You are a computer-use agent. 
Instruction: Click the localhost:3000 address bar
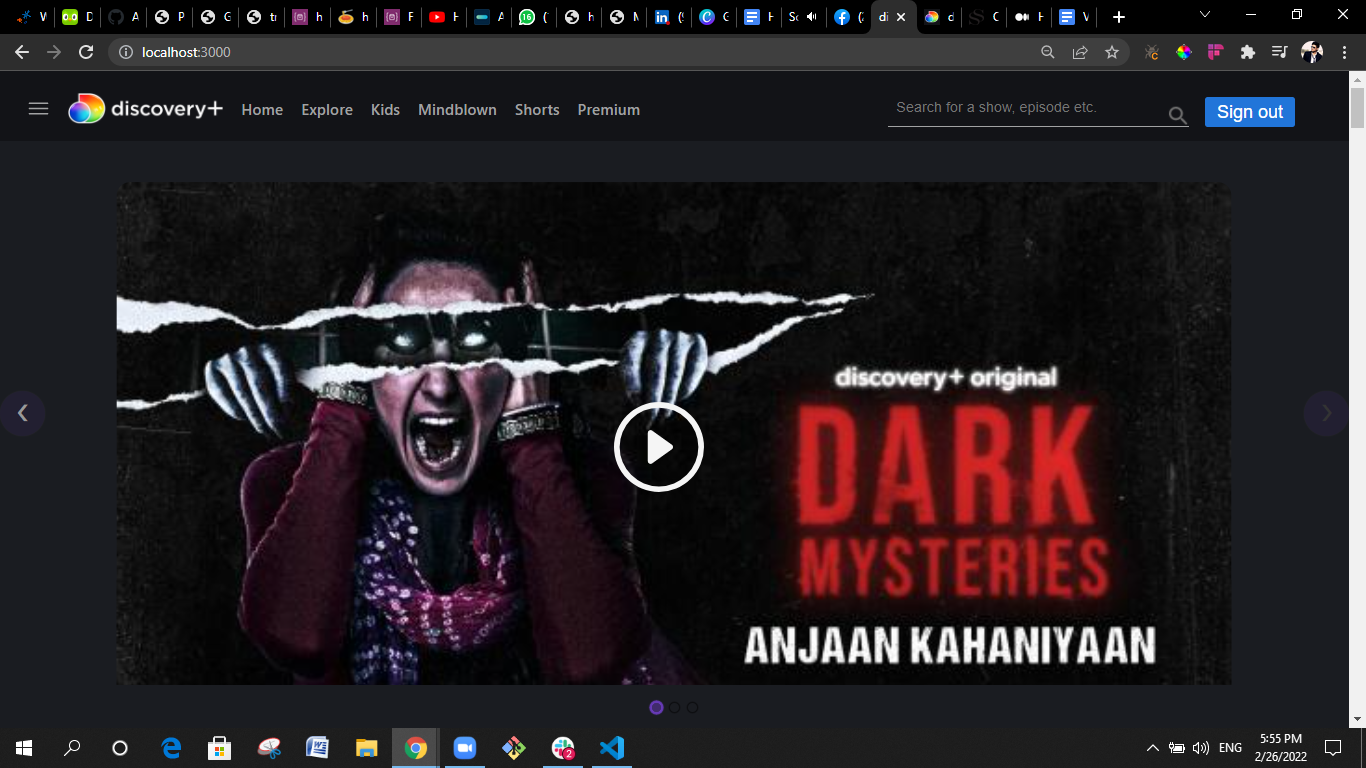pyautogui.click(x=580, y=52)
